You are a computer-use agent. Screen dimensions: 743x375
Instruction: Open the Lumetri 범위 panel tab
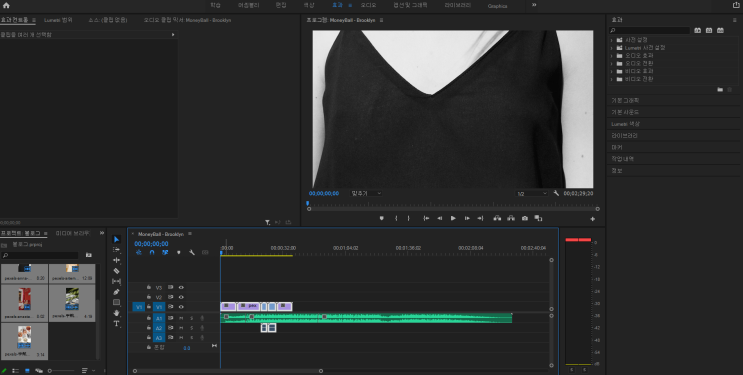pyautogui.click(x=58, y=20)
